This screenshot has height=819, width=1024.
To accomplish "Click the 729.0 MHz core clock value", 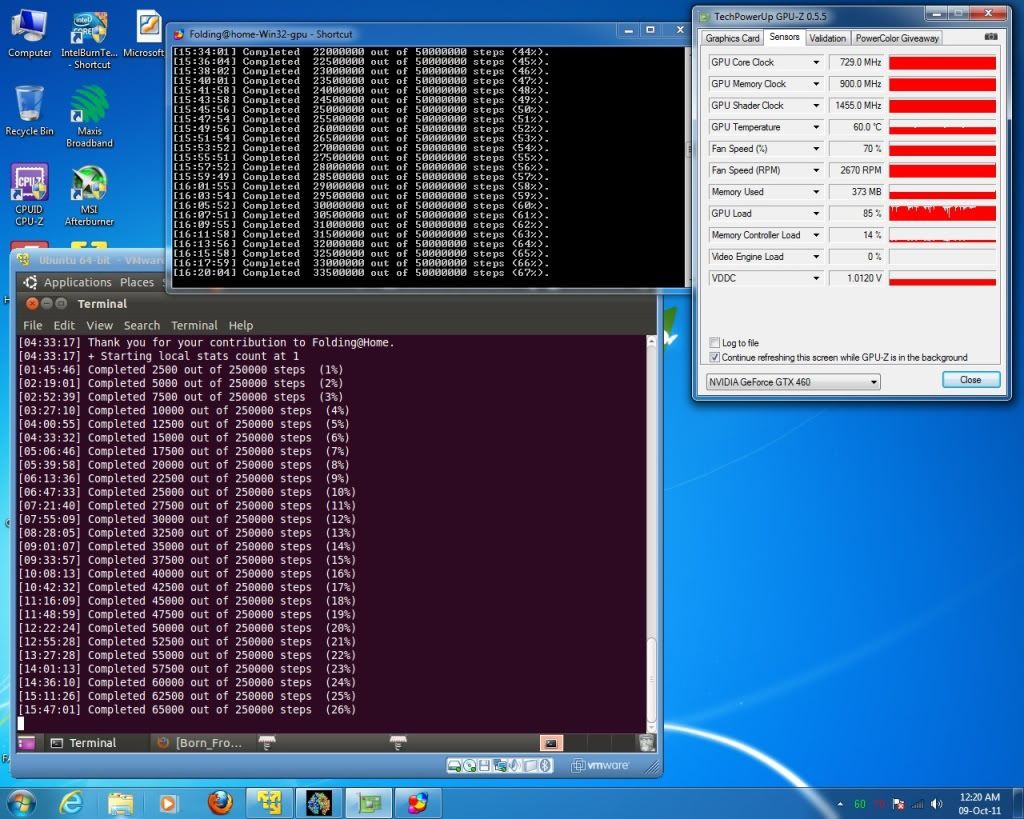I will click(857, 62).
